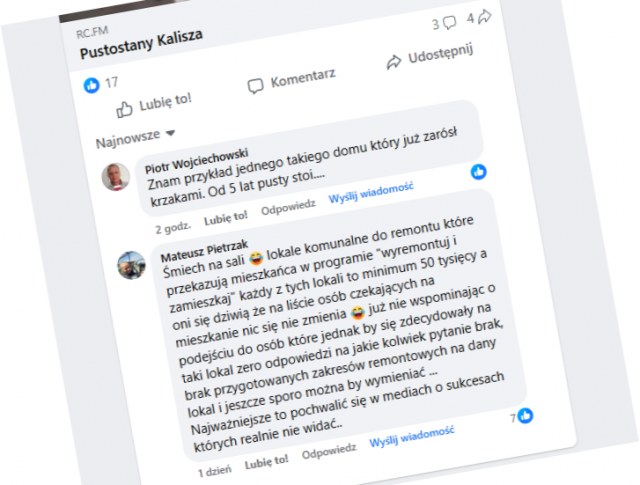Click the like reaction on Piotr's comment

pyautogui.click(x=478, y=172)
